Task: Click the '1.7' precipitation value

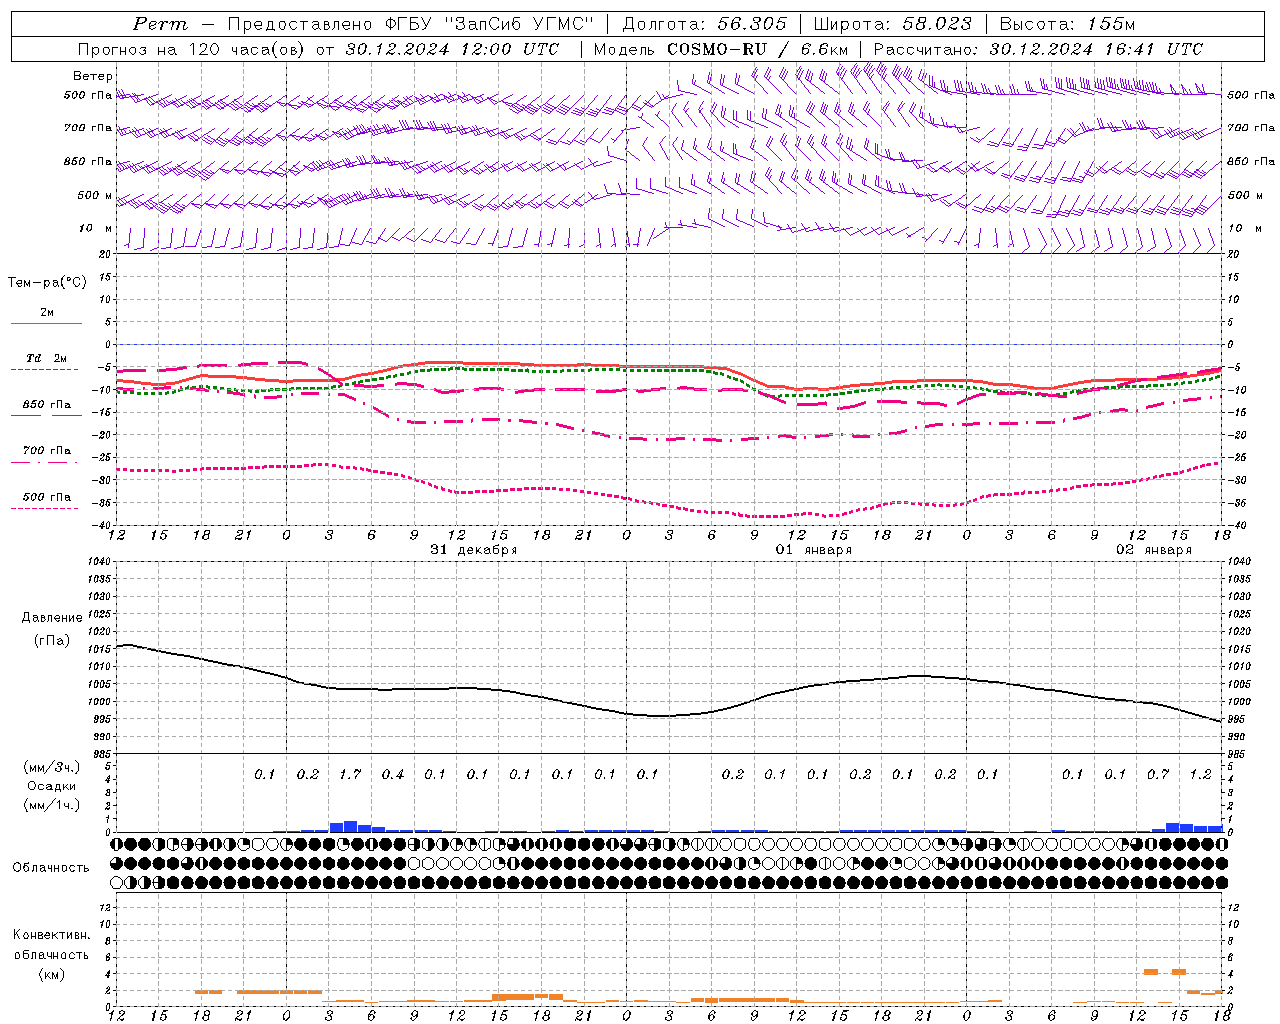Action: pyautogui.click(x=350, y=774)
